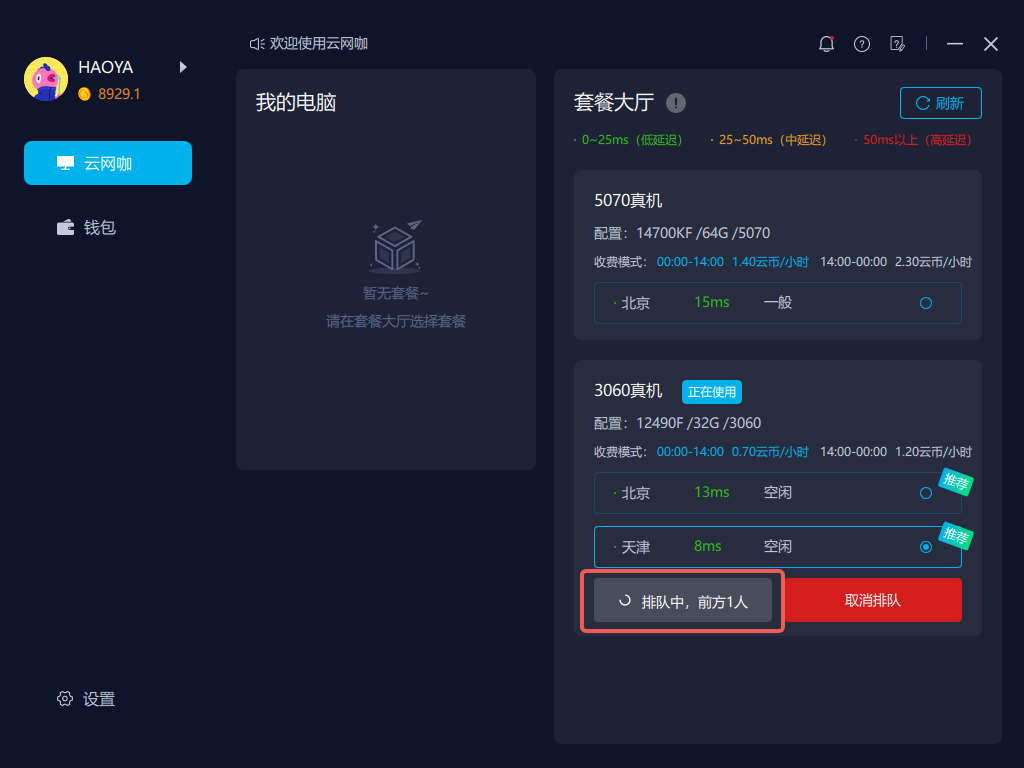Viewport: 1024px width, 768px height.
Task: Click the 刷新 refresh button
Action: click(x=940, y=103)
